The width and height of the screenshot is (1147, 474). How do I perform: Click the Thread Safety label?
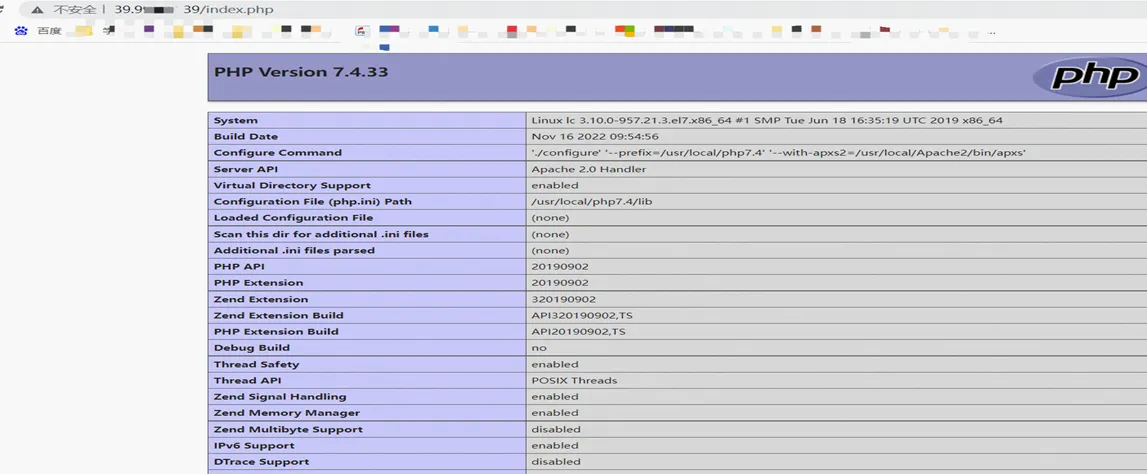click(256, 365)
